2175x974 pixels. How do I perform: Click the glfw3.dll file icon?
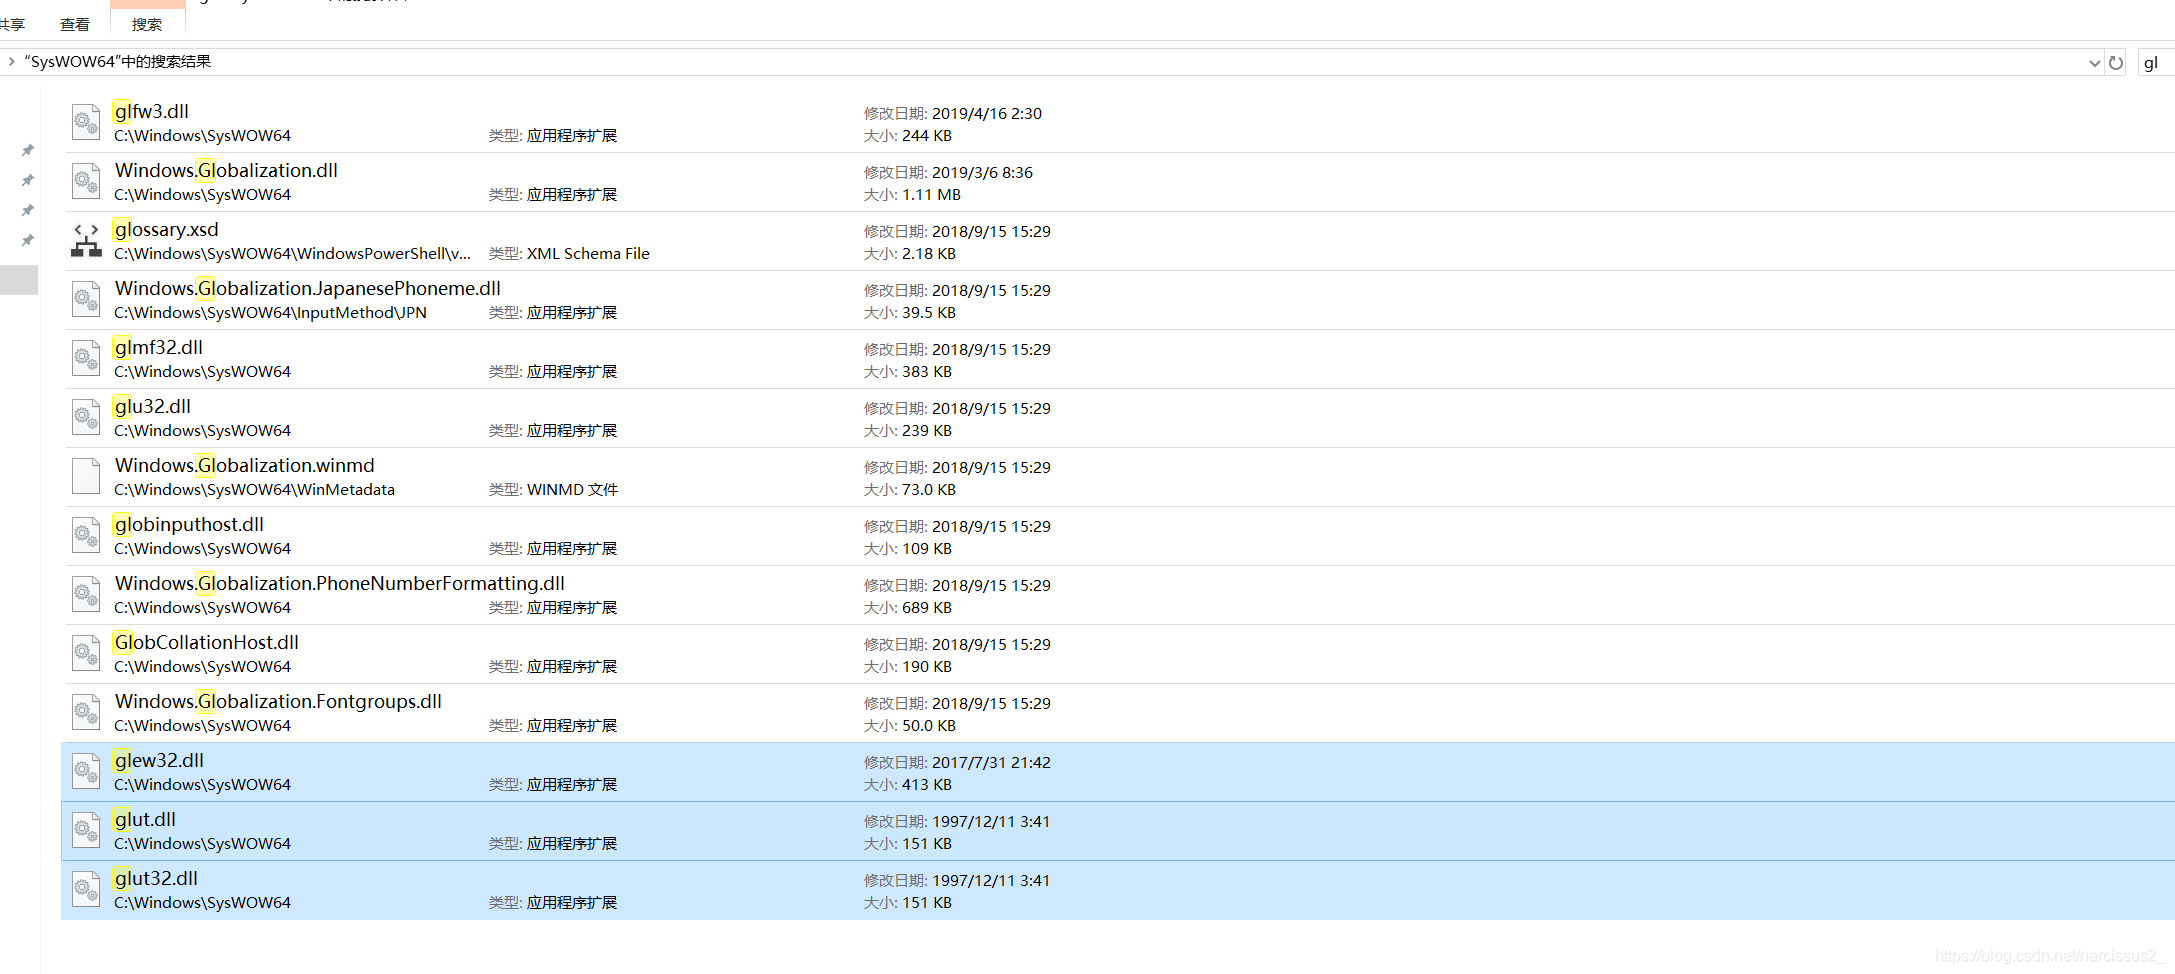click(86, 122)
